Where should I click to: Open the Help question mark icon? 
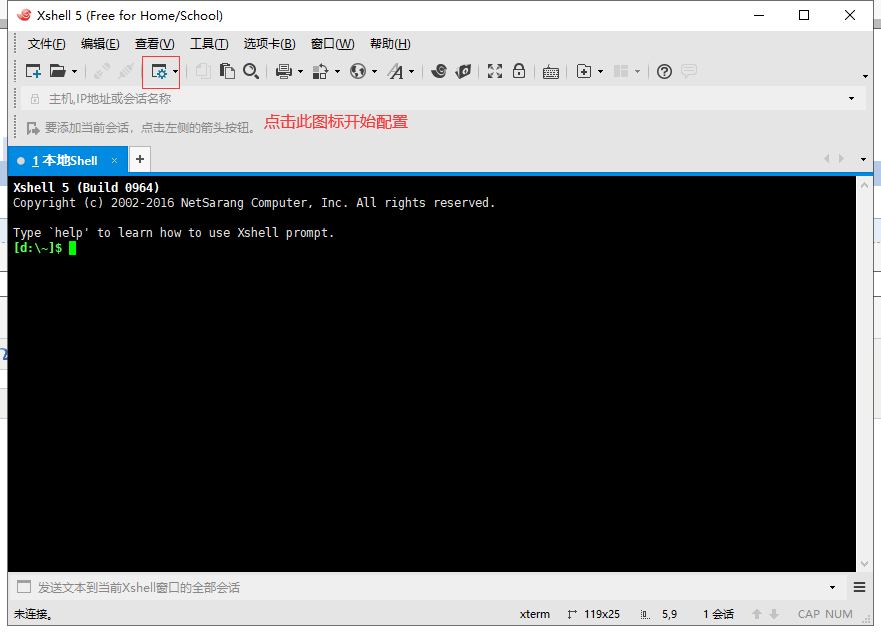click(x=664, y=71)
